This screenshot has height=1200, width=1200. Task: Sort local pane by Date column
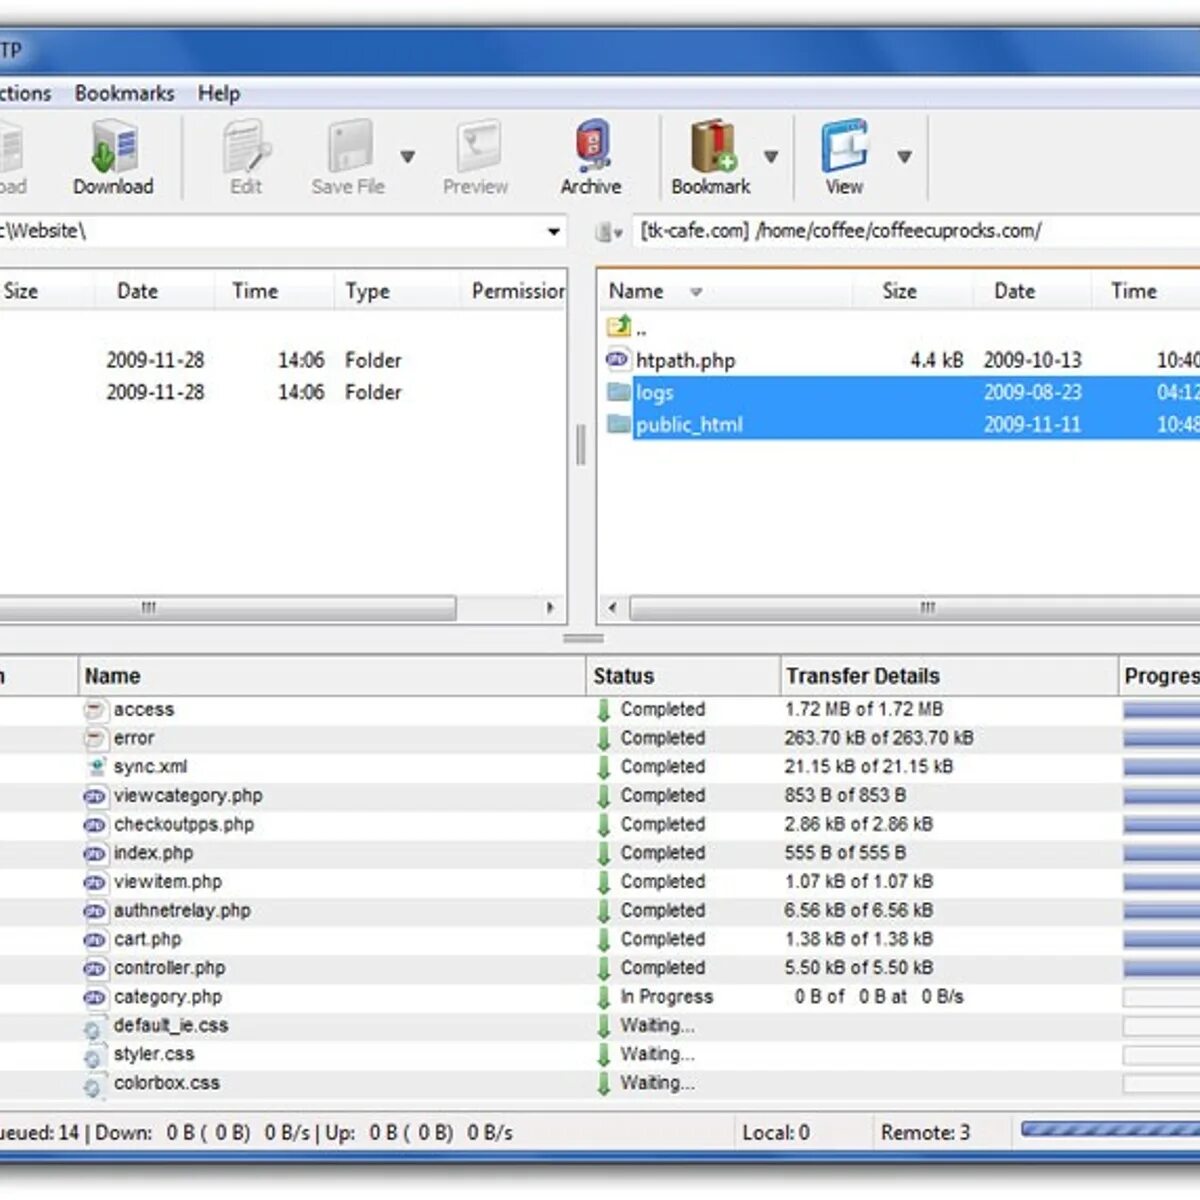click(137, 291)
